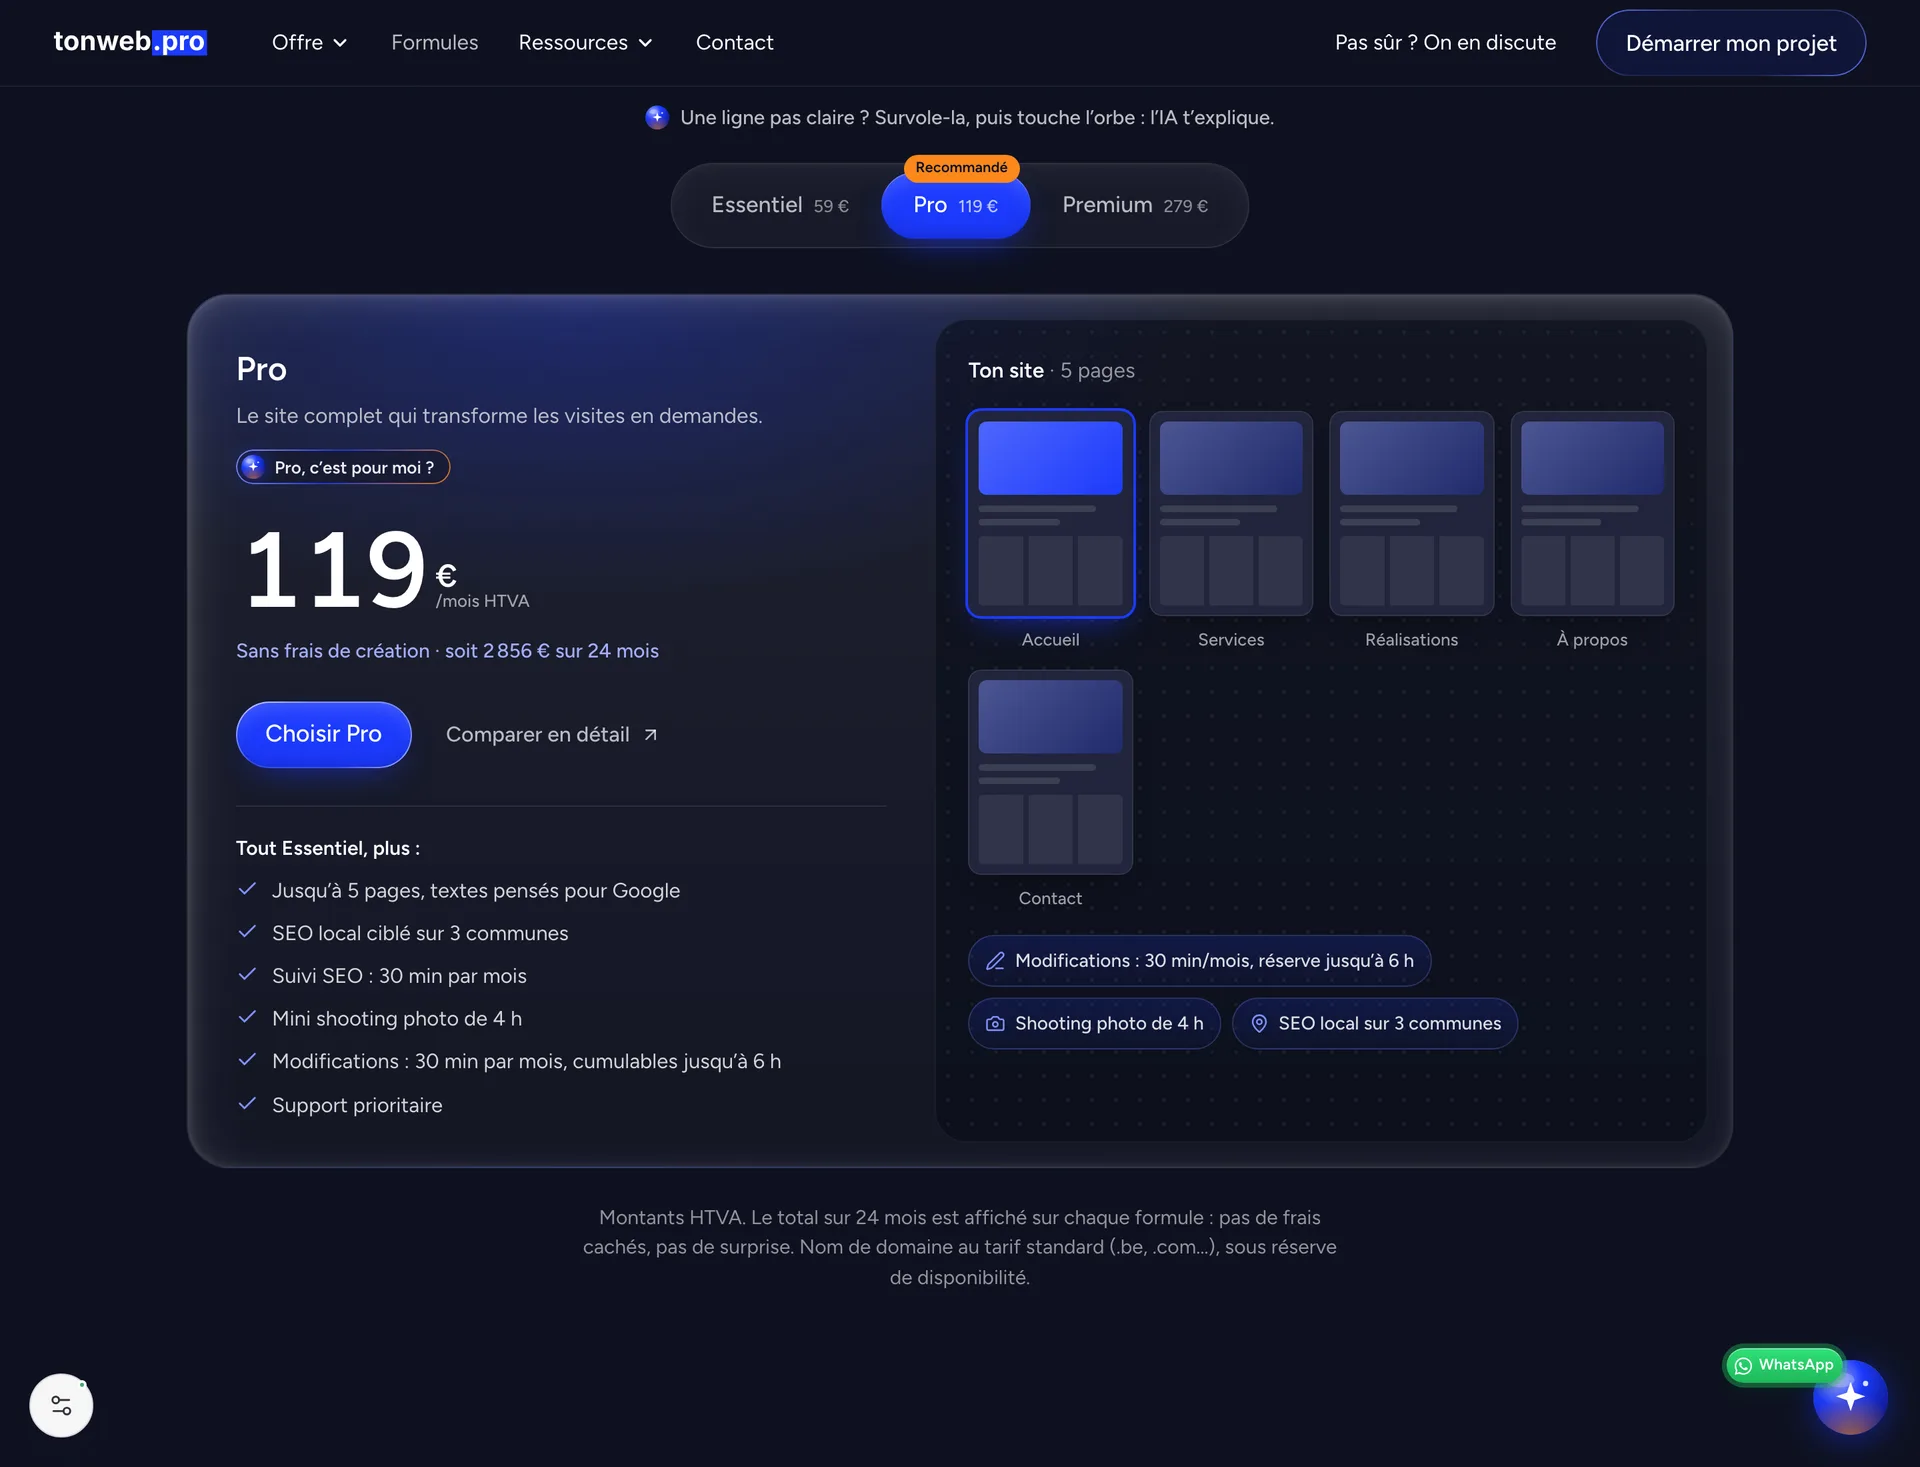The height and width of the screenshot is (1467, 1920).
Task: Open the preferences sliders icon button
Action: [x=61, y=1405]
